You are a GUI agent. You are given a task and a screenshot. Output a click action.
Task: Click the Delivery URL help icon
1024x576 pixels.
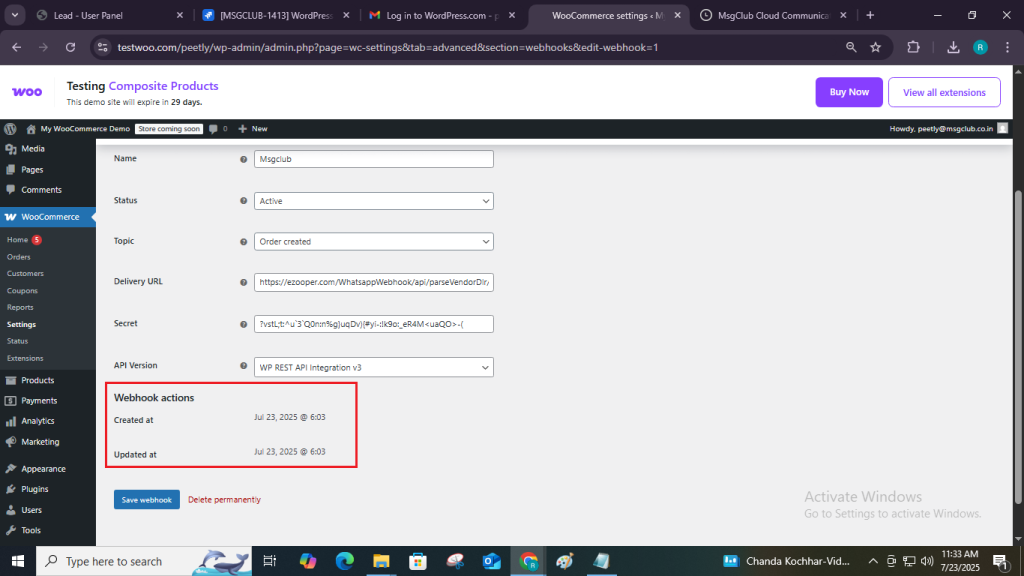(x=244, y=283)
